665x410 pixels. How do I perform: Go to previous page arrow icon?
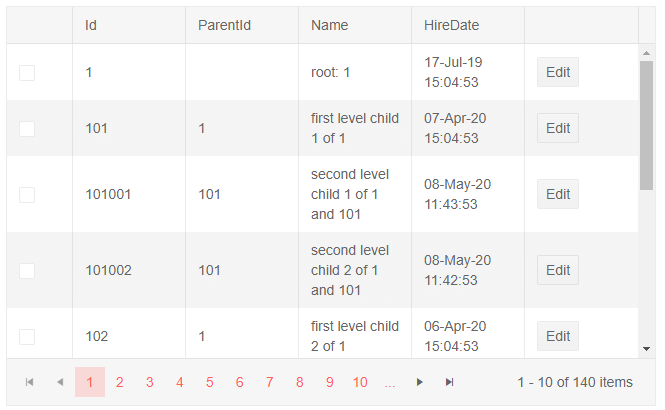(x=59, y=382)
